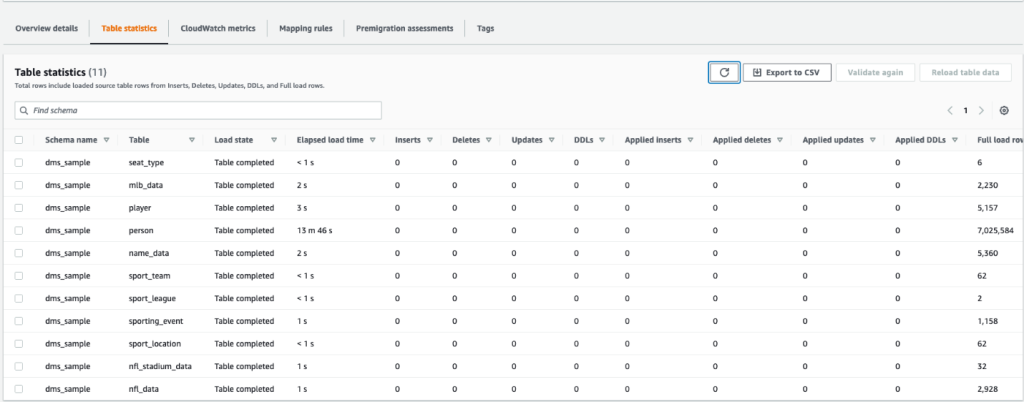Viewport: 1024px width, 402px height.
Task: Click the Reload table data button
Action: (x=965, y=72)
